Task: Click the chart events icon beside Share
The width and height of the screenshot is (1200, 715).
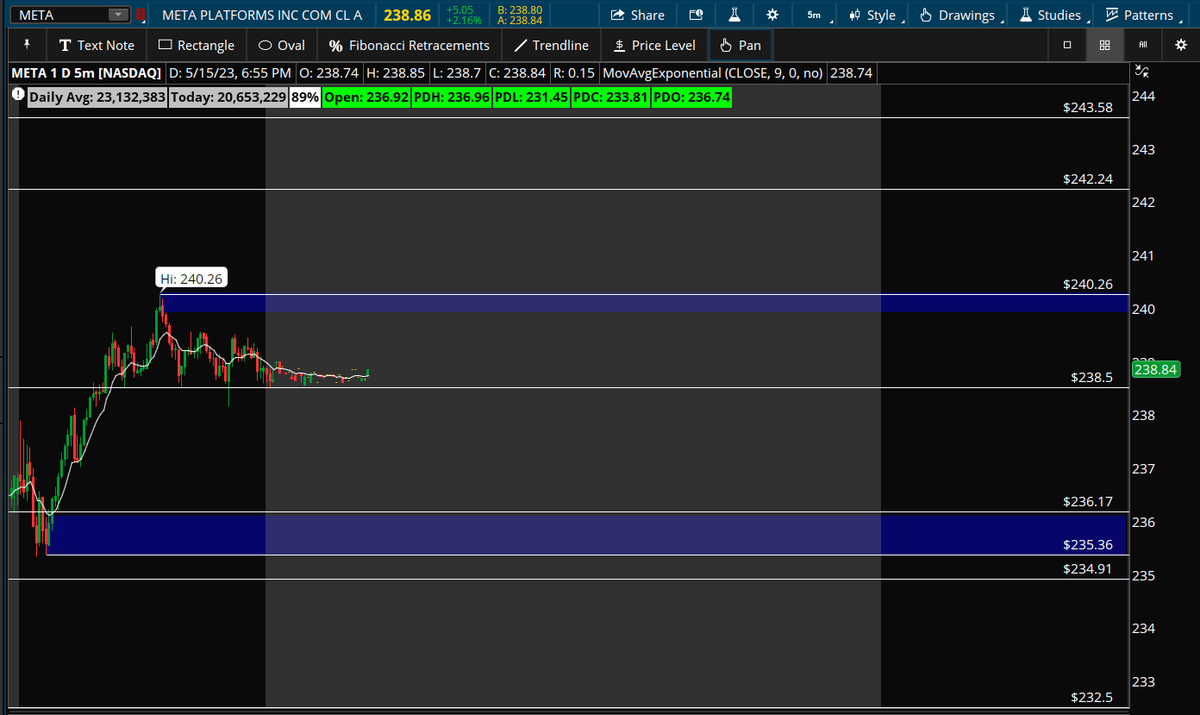Action: [x=696, y=15]
